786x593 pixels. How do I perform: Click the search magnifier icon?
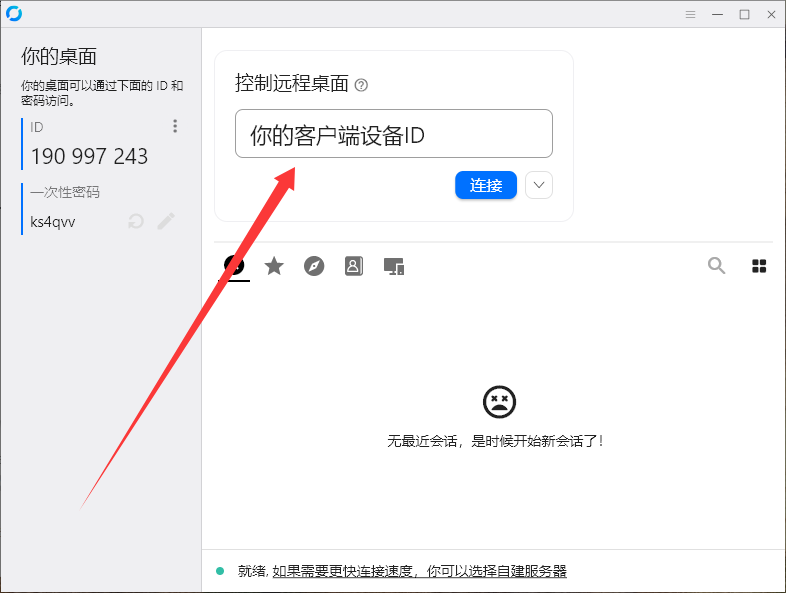coord(716,265)
